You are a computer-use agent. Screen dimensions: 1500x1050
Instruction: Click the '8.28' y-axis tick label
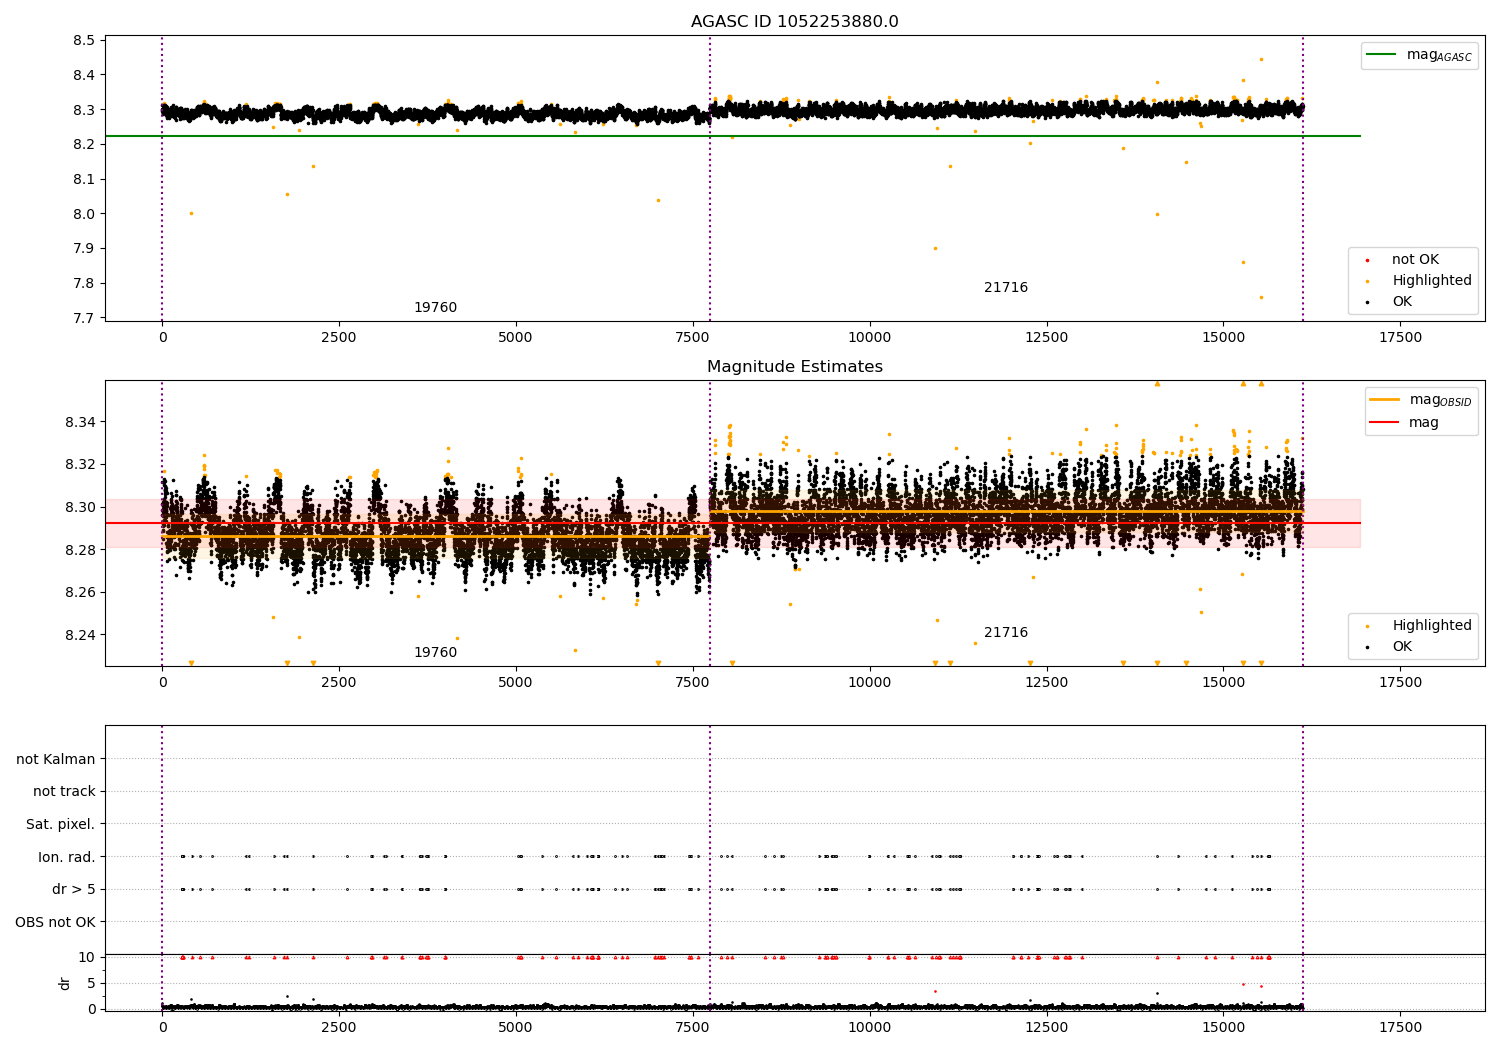pos(80,550)
